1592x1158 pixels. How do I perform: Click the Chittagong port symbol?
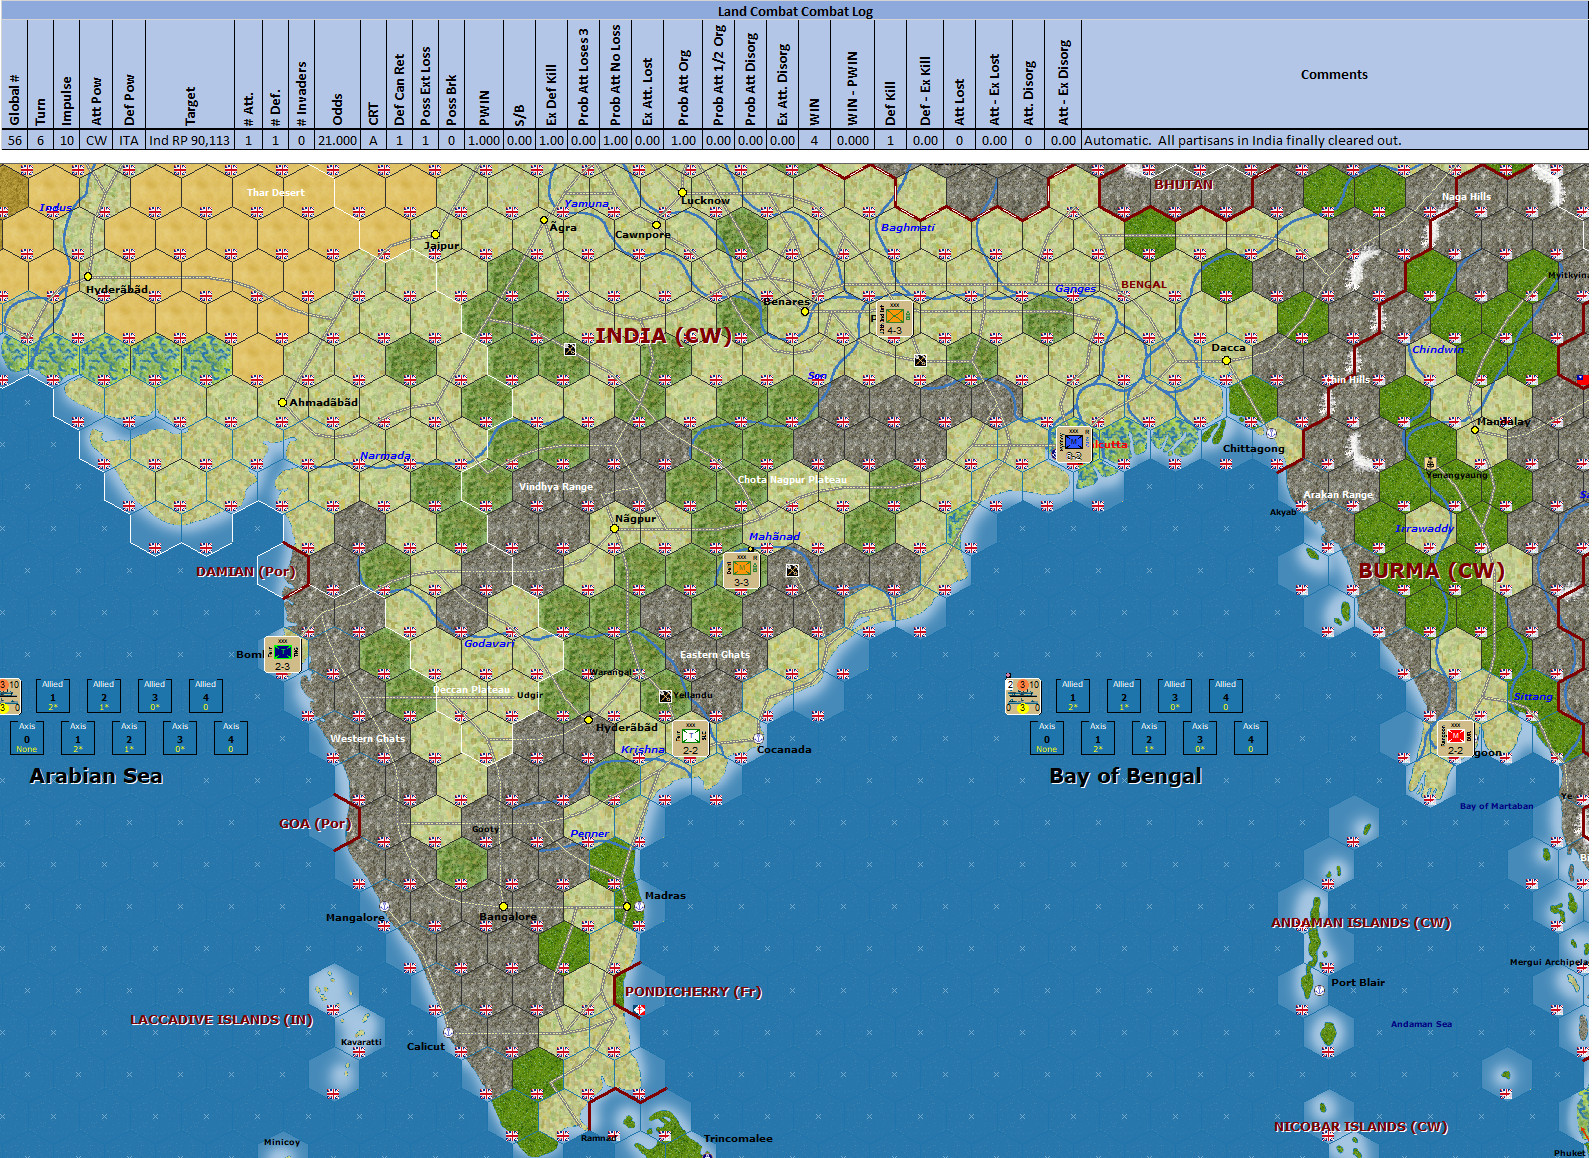click(x=1271, y=433)
